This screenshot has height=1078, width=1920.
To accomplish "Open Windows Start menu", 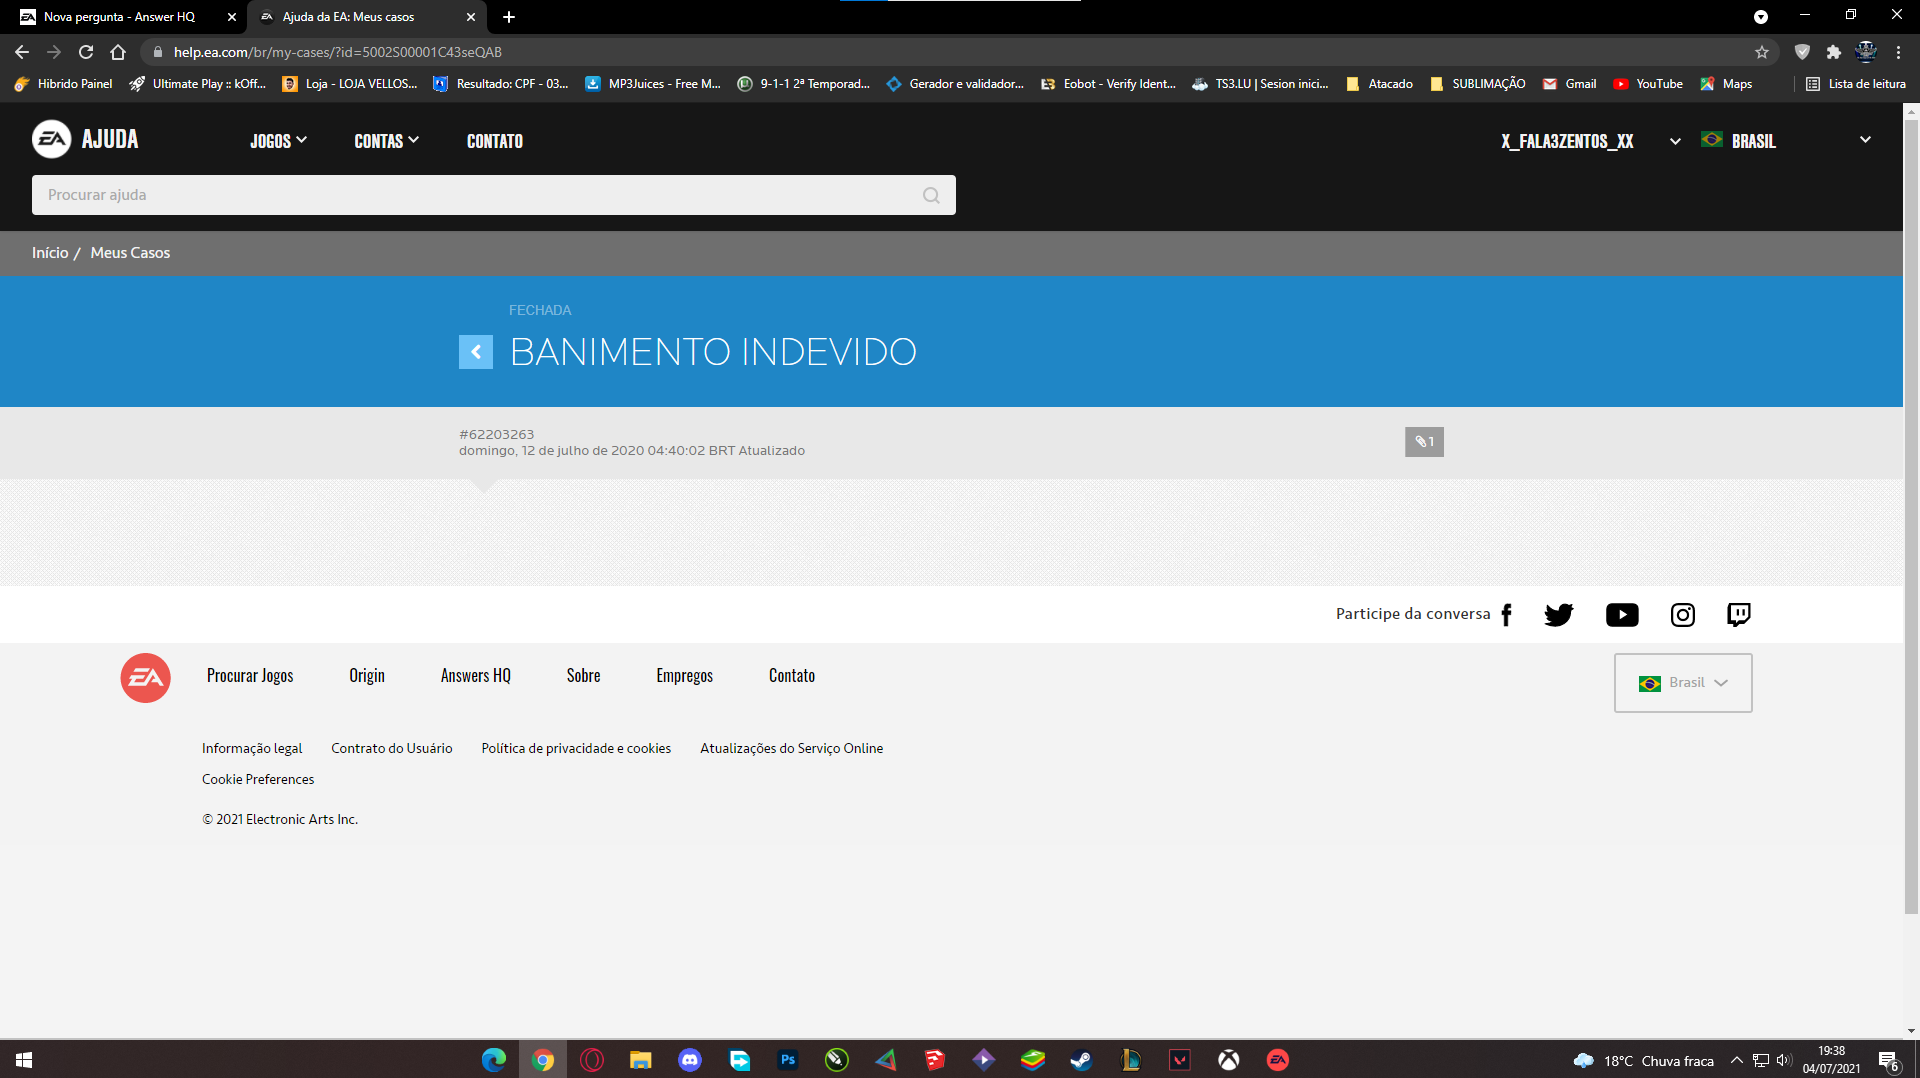I will 24,1060.
